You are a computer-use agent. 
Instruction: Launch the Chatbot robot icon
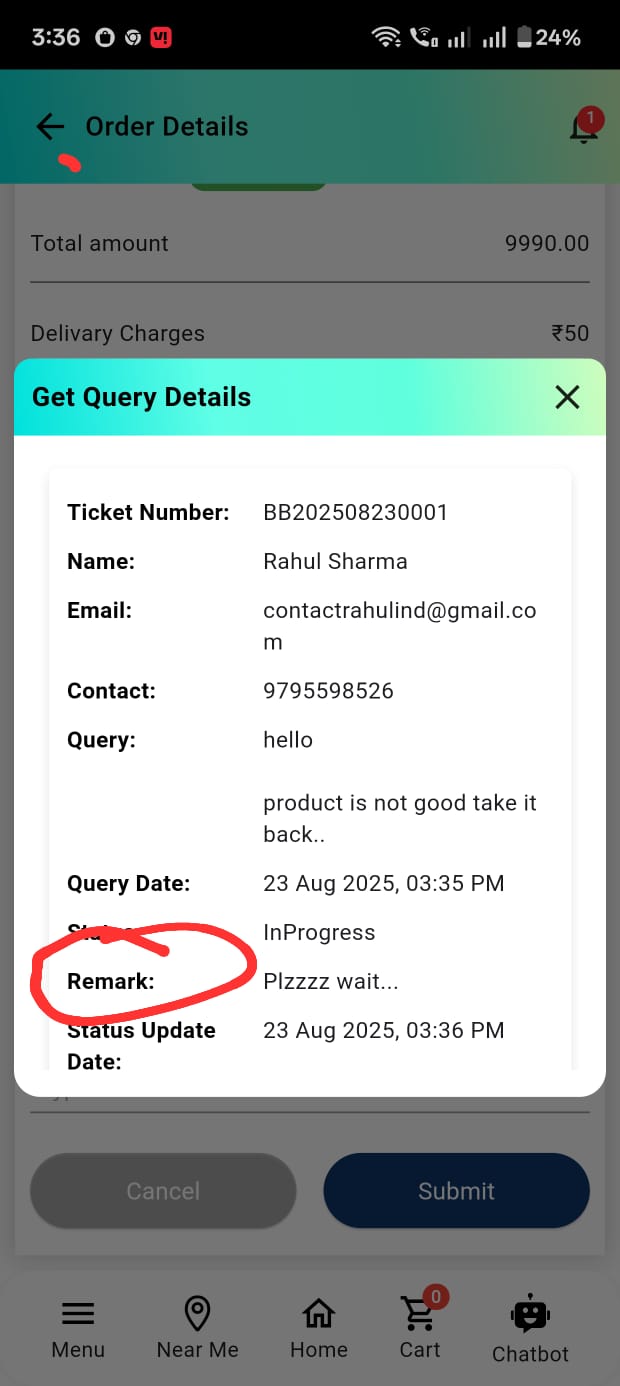click(x=530, y=1315)
